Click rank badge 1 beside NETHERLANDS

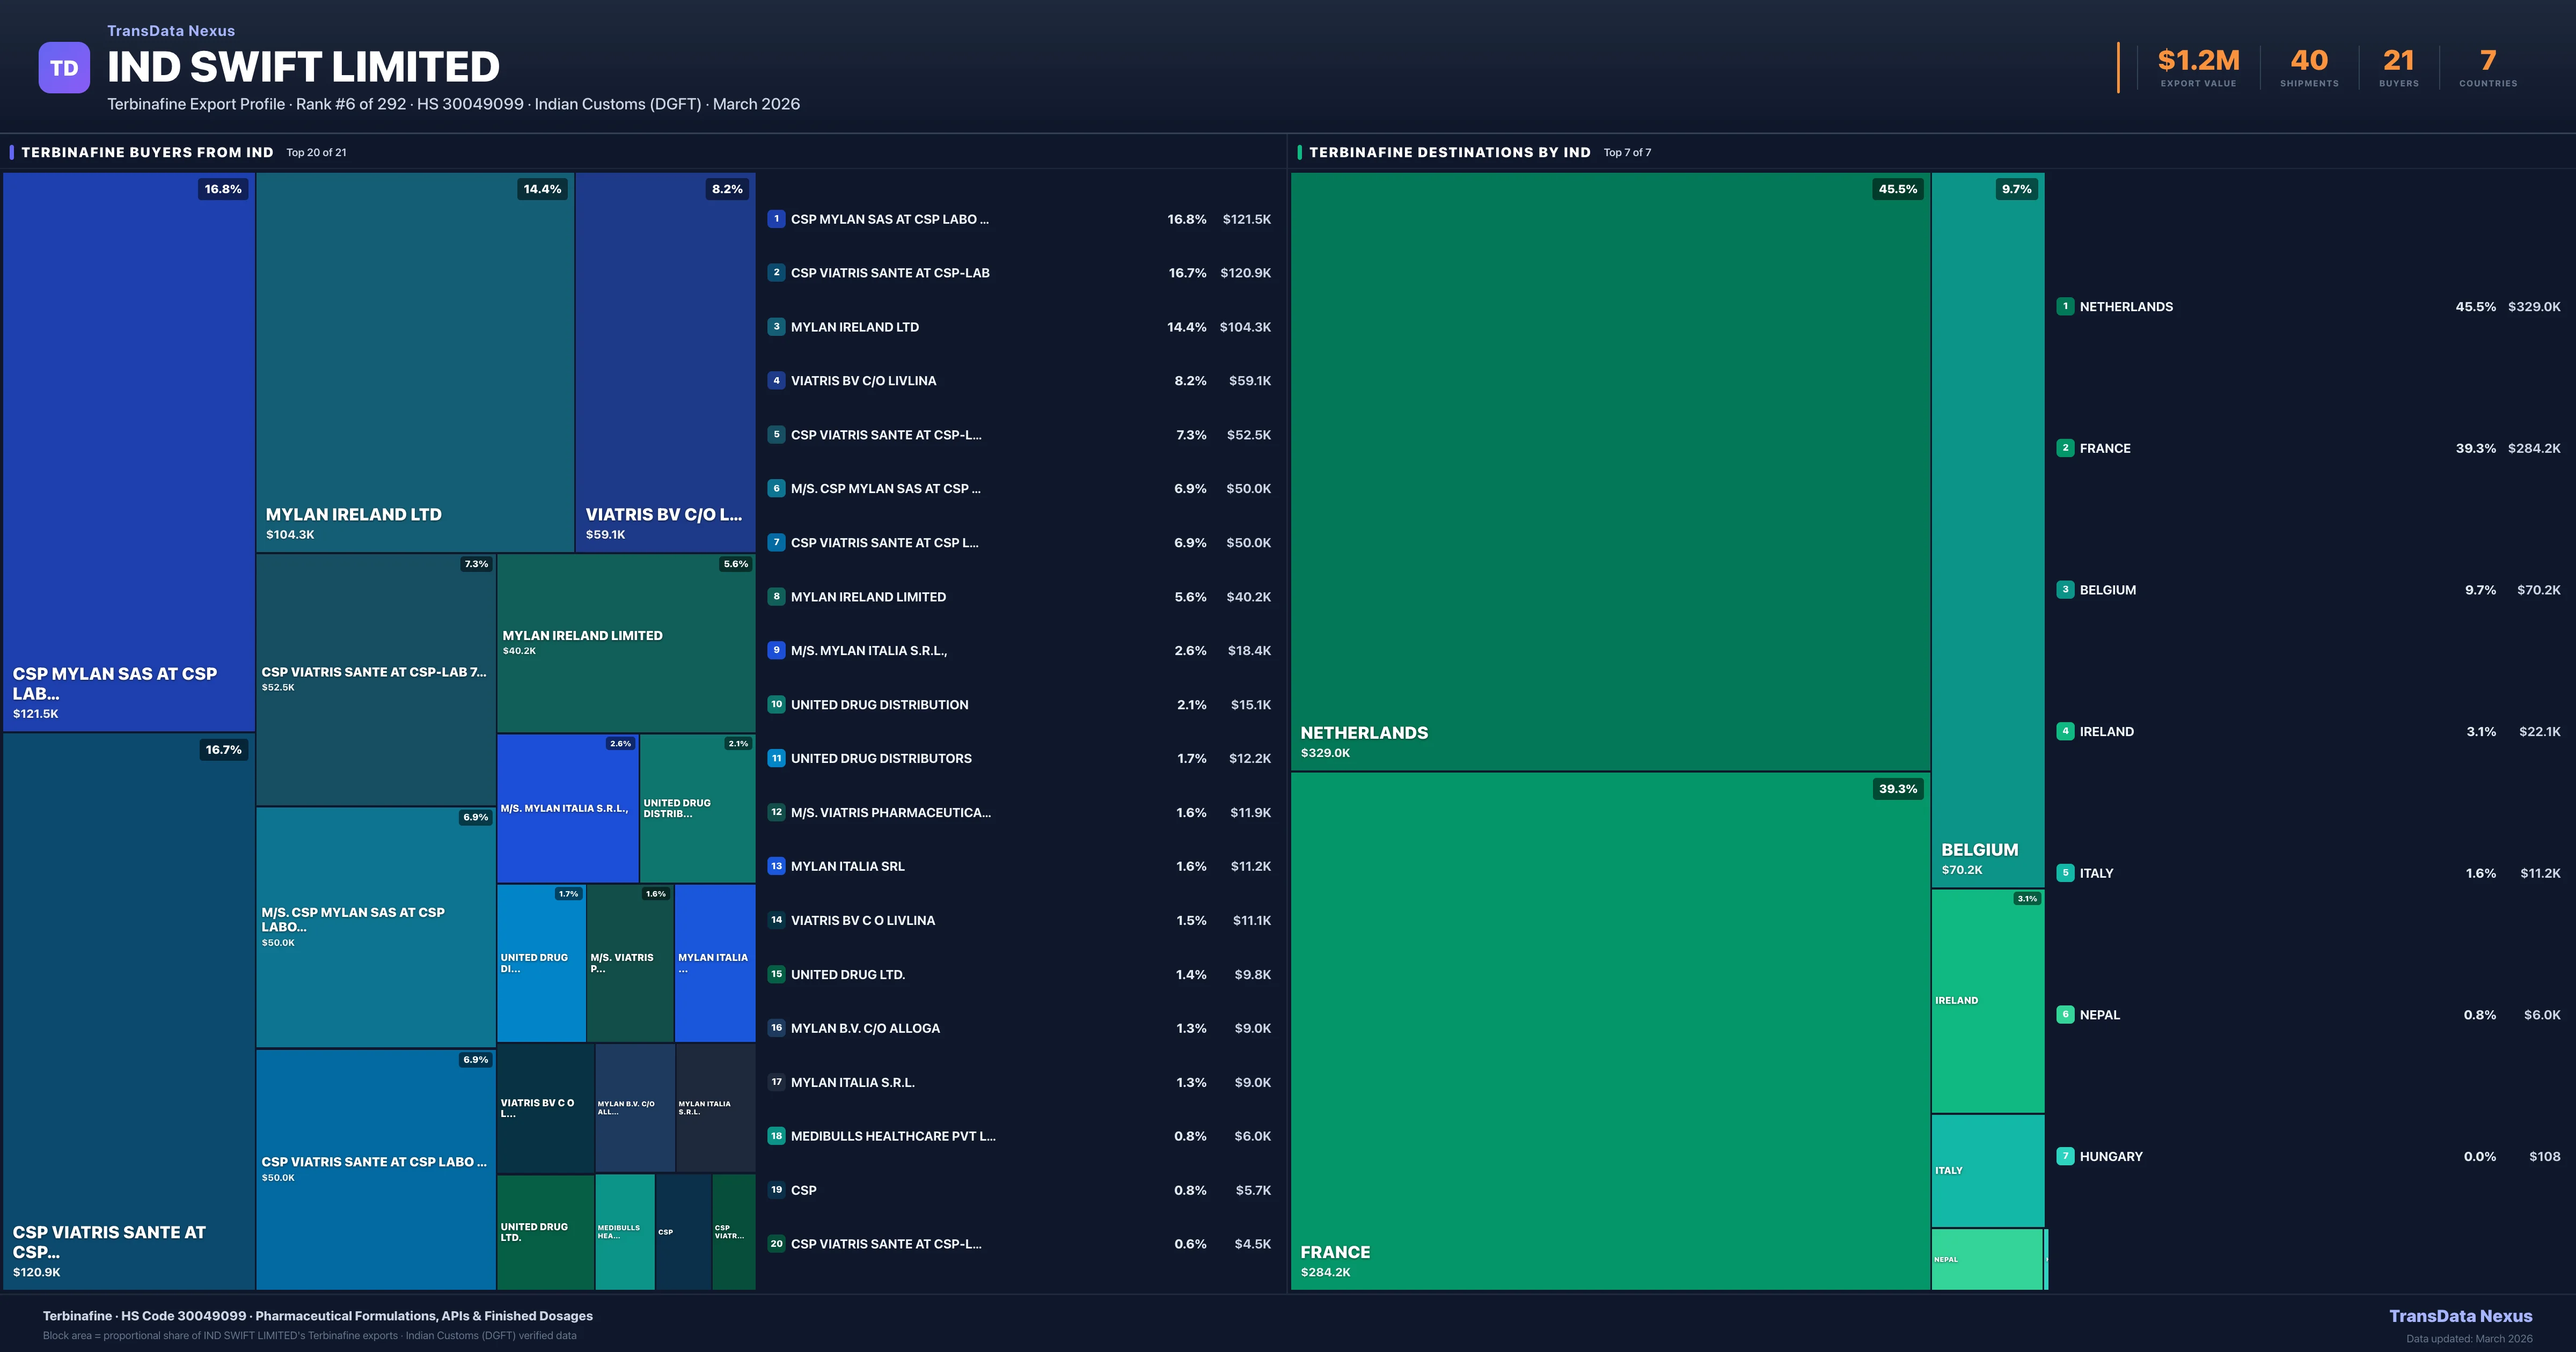pos(2065,307)
